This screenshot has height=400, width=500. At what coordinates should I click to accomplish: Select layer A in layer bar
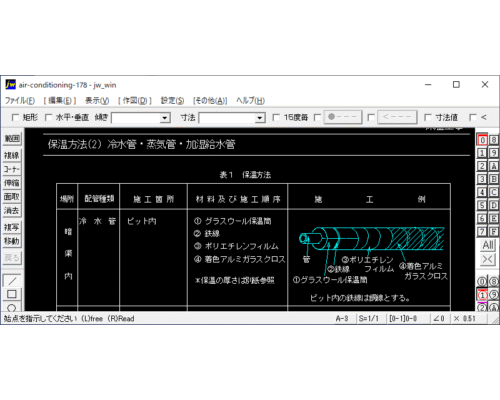point(494,166)
